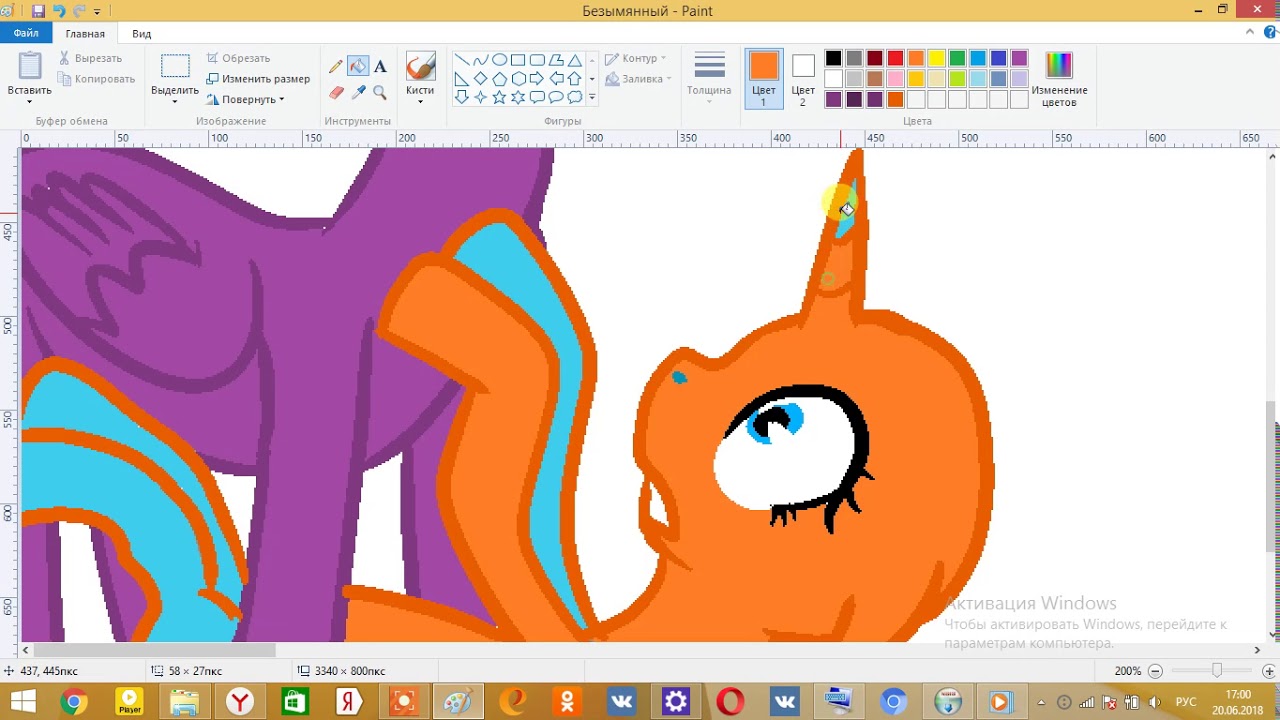Choose the Triangle shape
This screenshot has width=1280, height=720.
click(575, 60)
